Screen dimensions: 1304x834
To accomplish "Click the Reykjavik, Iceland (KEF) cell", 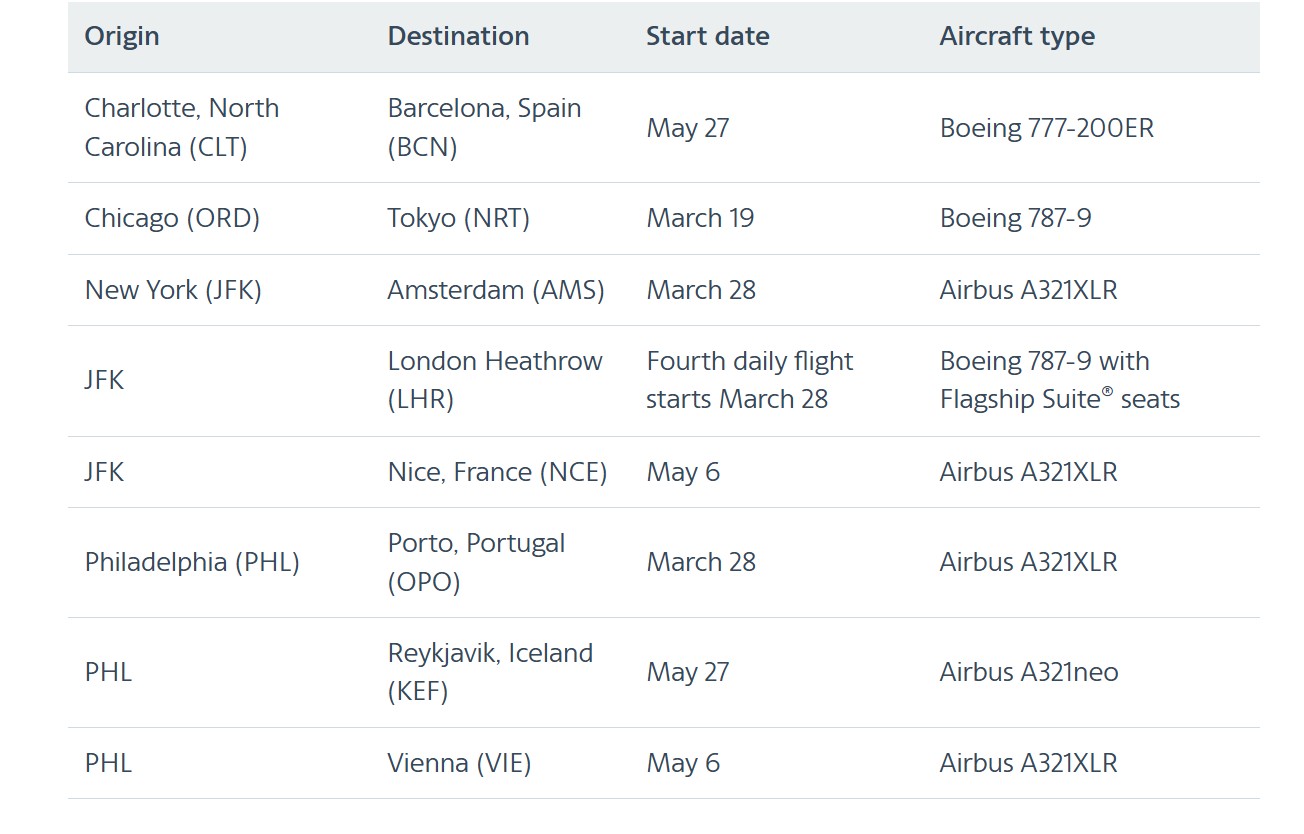I will 491,672.
